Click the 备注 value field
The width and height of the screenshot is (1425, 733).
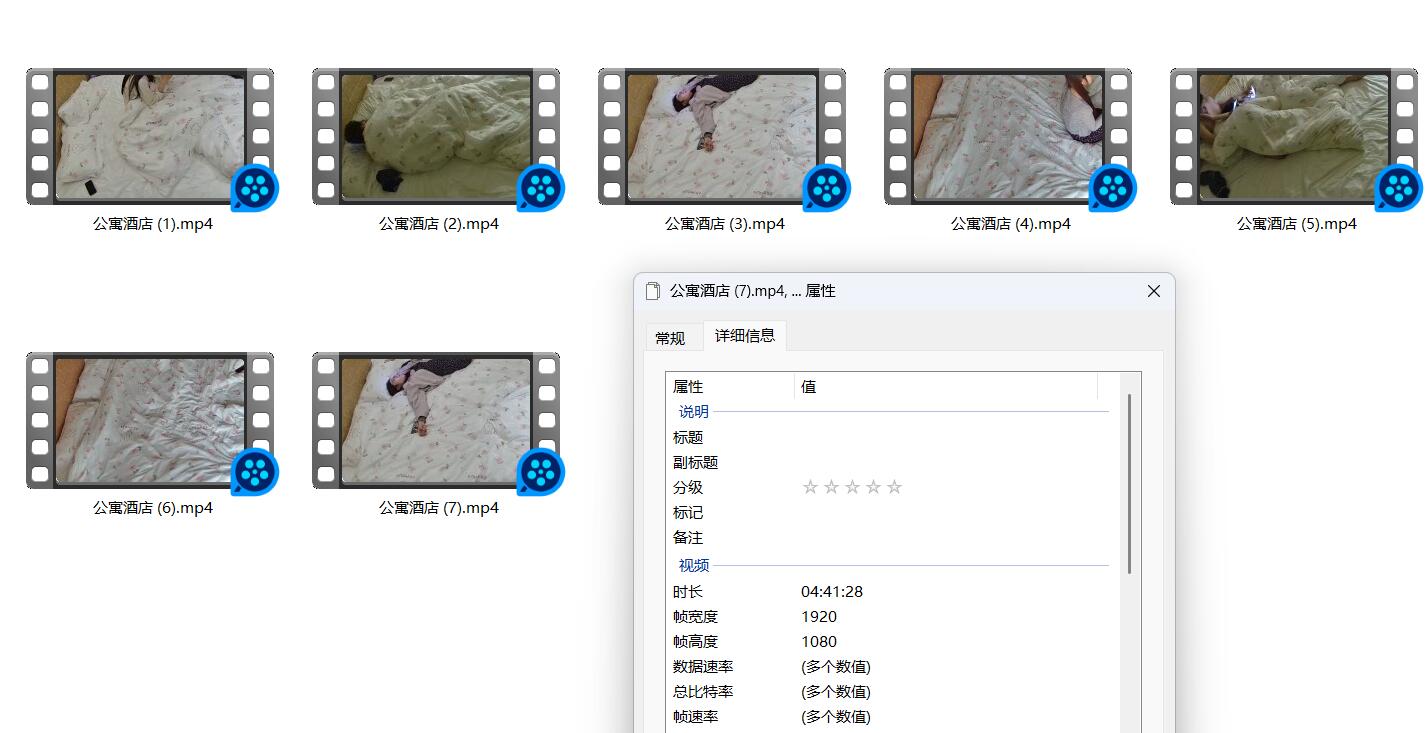pos(950,537)
